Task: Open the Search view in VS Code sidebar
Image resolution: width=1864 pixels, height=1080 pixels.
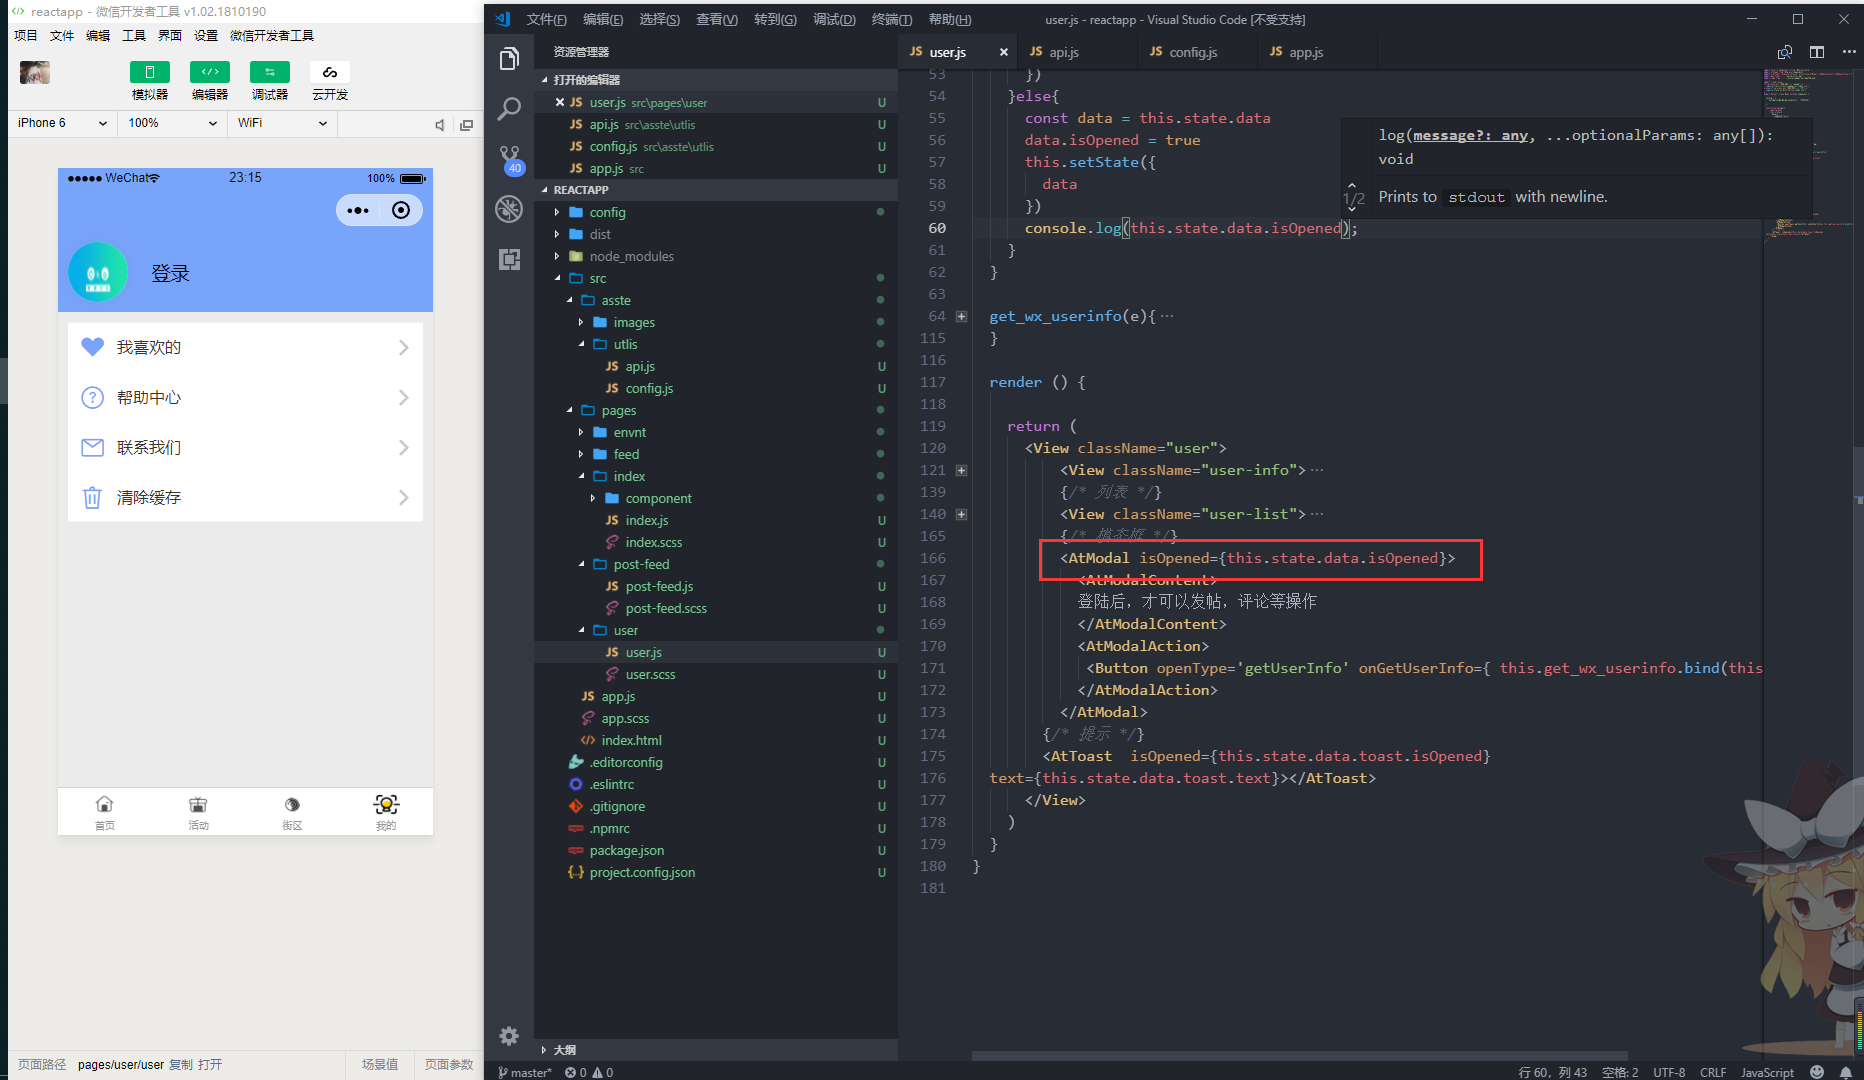Action: [510, 108]
